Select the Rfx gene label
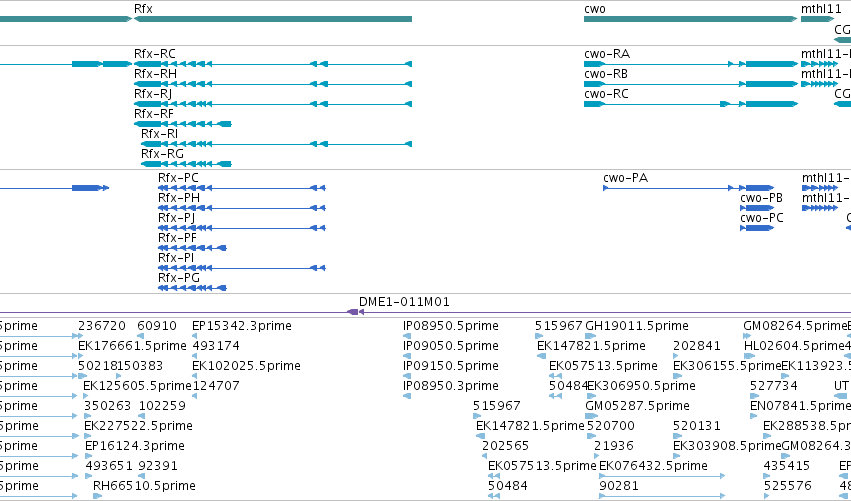Image resolution: width=851 pixels, height=501 pixels. (x=143, y=9)
